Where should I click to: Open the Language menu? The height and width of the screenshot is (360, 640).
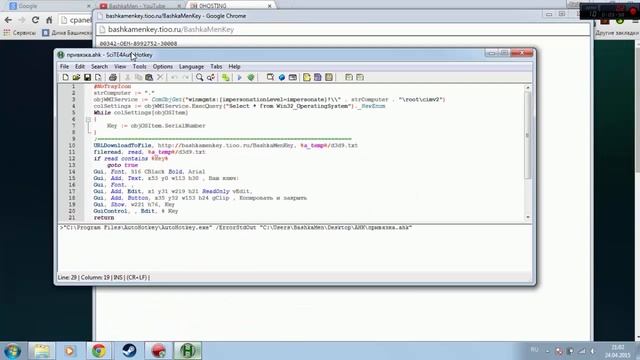click(x=191, y=67)
